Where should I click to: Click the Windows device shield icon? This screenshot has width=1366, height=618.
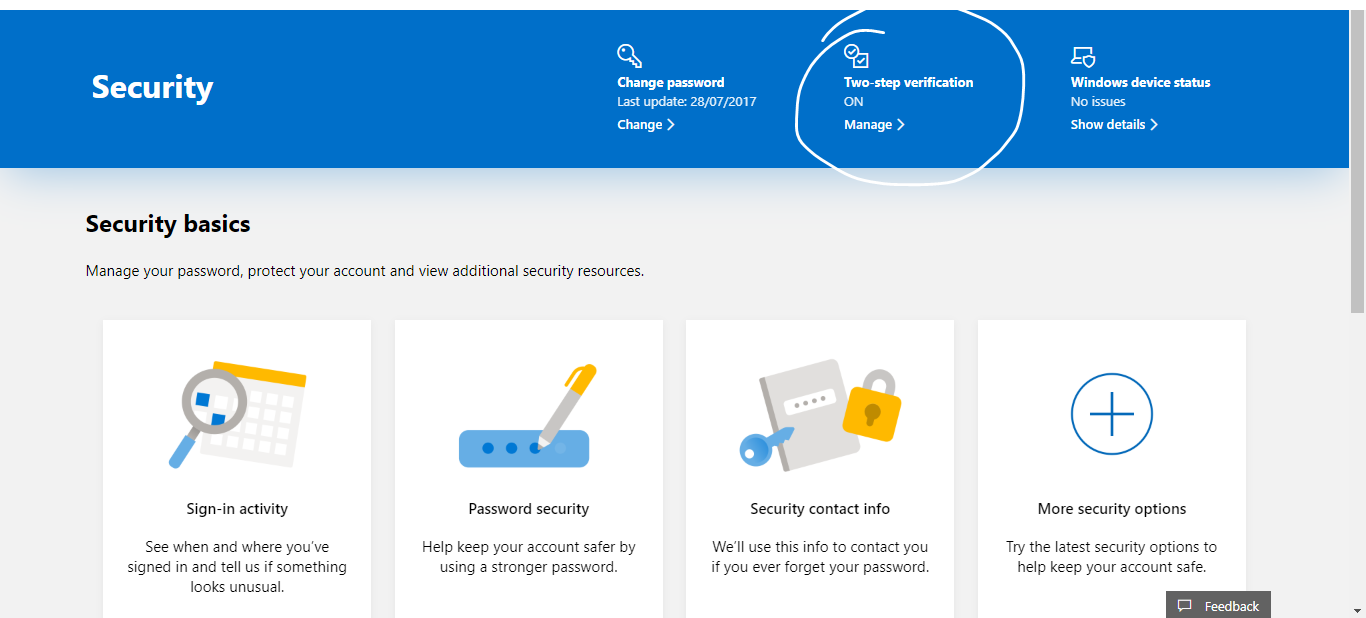click(x=1083, y=56)
